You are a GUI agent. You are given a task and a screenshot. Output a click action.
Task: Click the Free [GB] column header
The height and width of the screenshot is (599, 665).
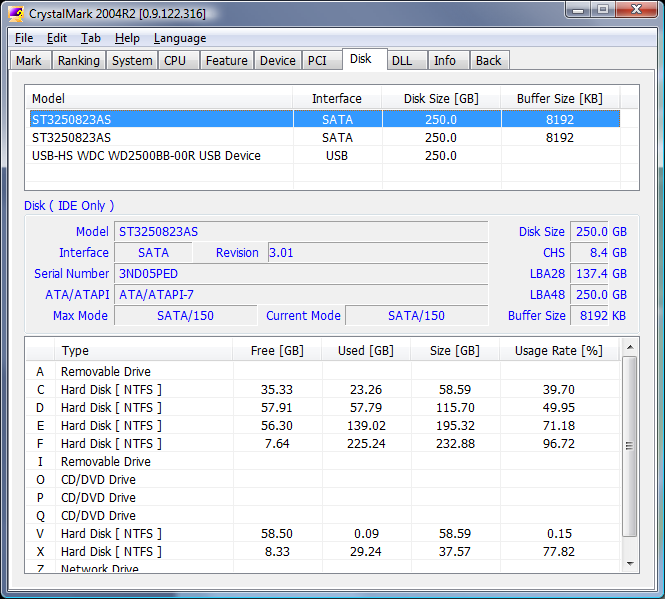coord(277,350)
